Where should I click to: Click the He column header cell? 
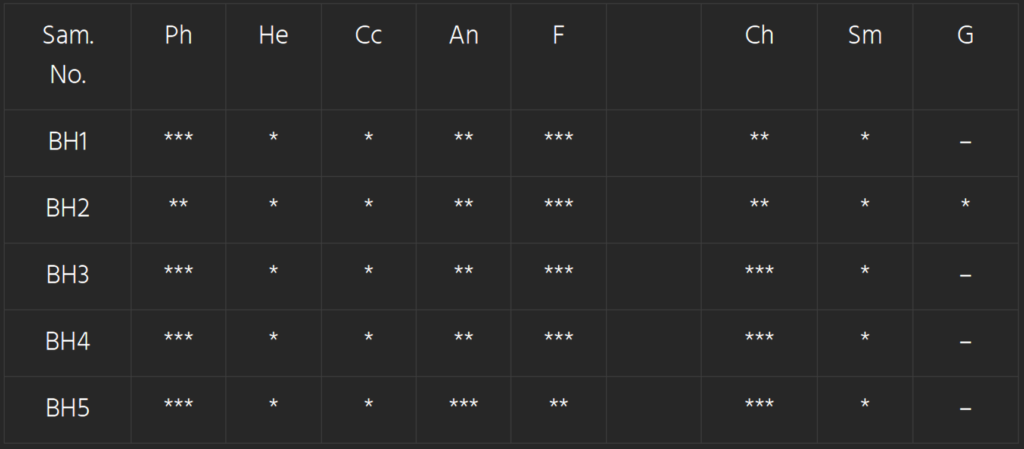(x=273, y=35)
